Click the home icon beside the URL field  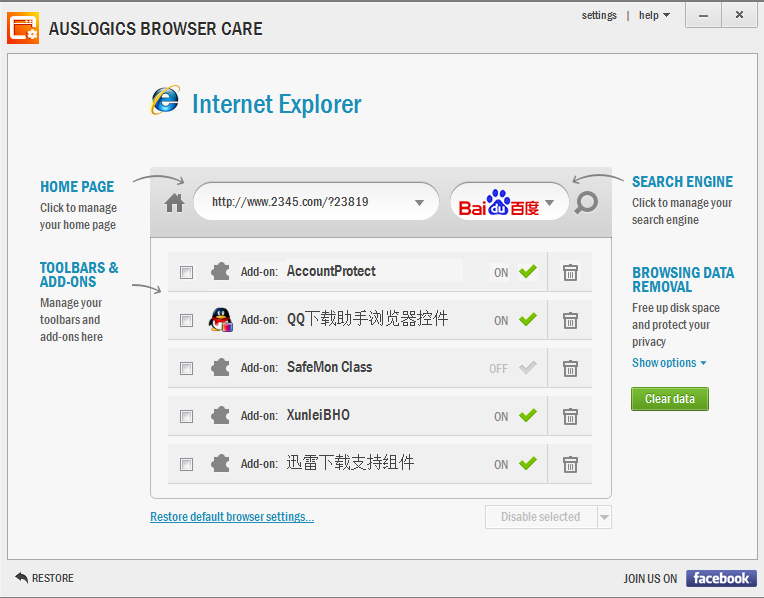tap(175, 203)
